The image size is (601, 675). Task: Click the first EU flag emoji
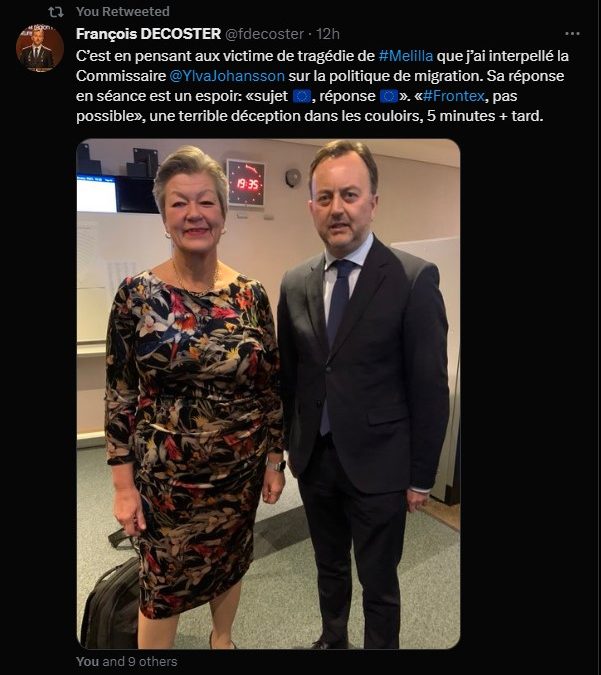click(x=302, y=96)
